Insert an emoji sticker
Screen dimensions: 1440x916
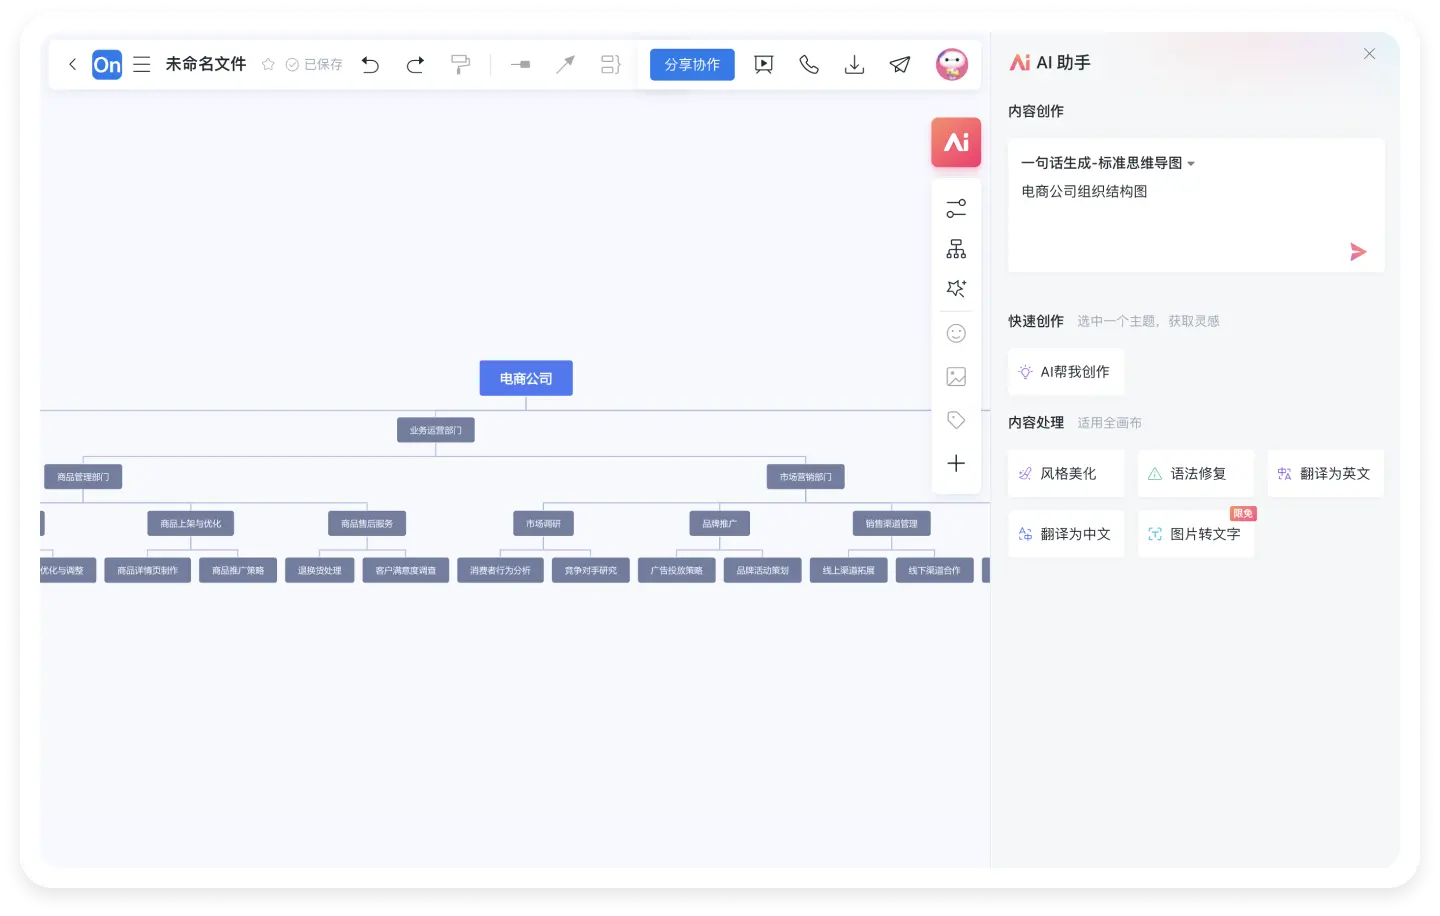pos(956,333)
